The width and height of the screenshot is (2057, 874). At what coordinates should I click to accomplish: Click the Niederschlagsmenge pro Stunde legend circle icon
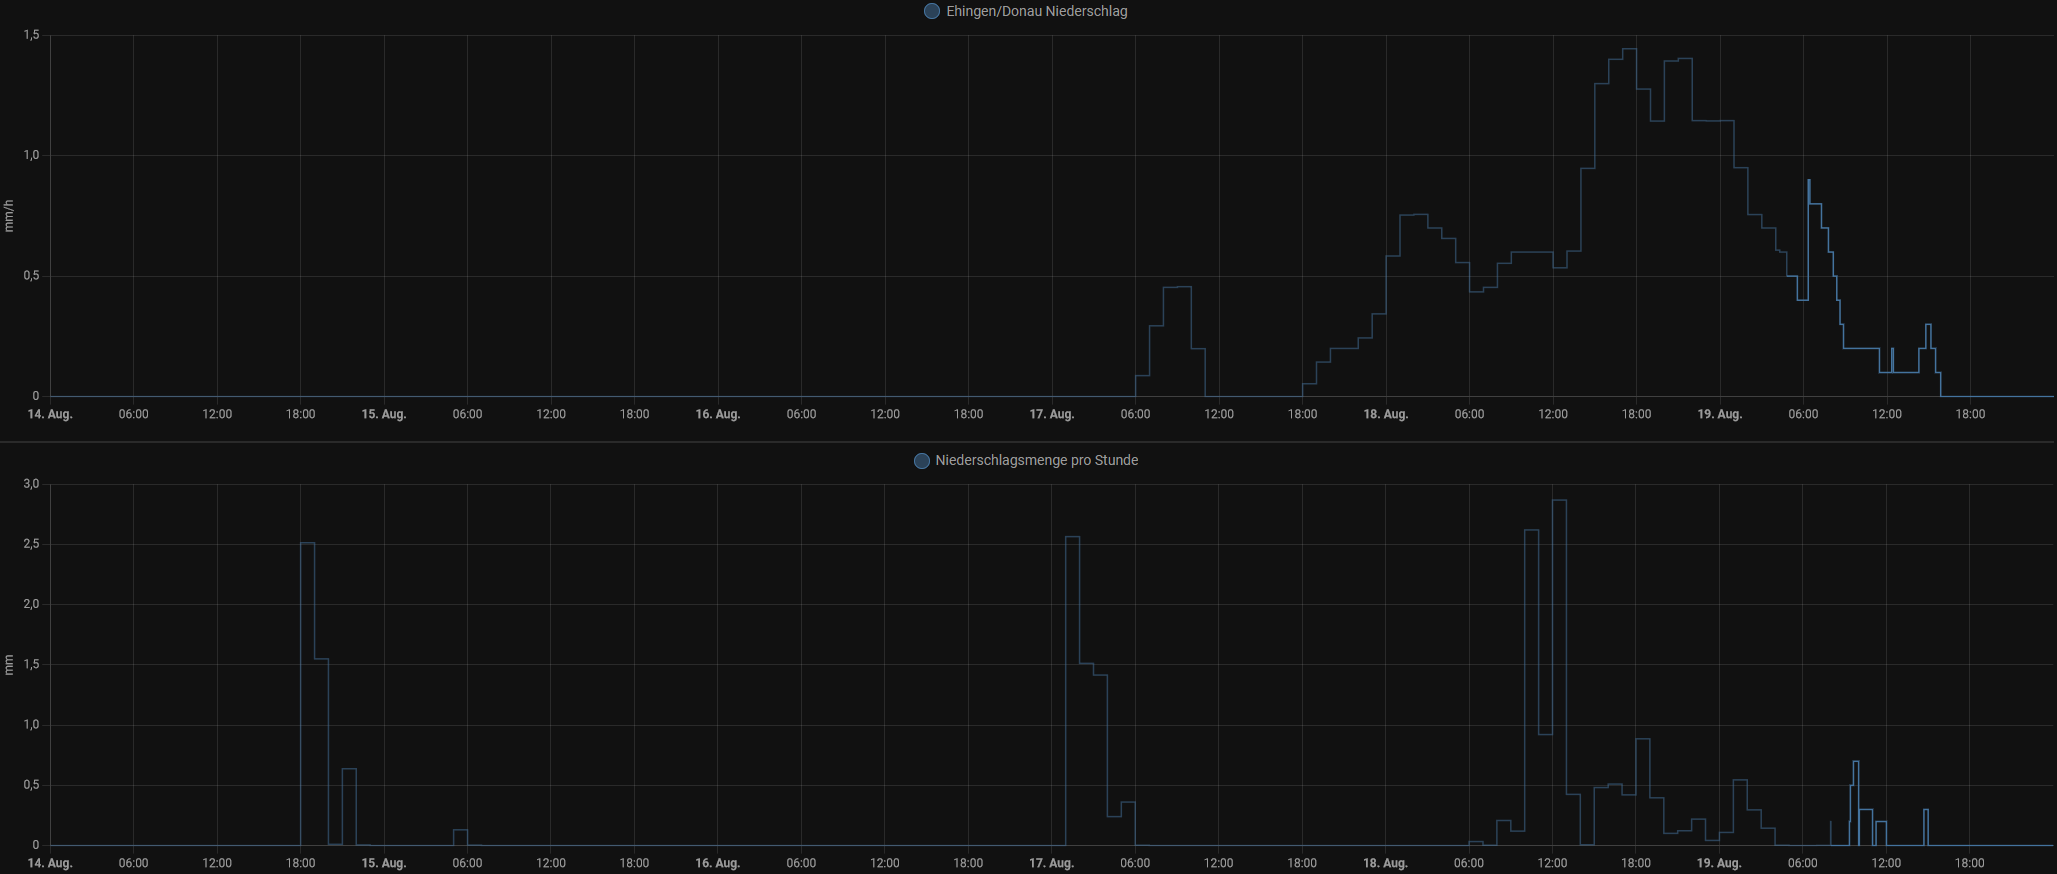point(921,461)
